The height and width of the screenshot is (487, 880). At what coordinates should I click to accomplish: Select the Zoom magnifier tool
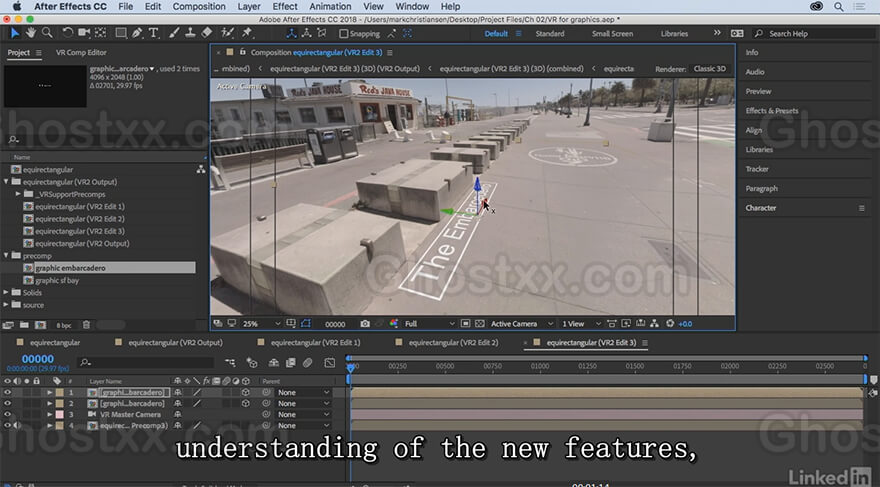pos(47,33)
